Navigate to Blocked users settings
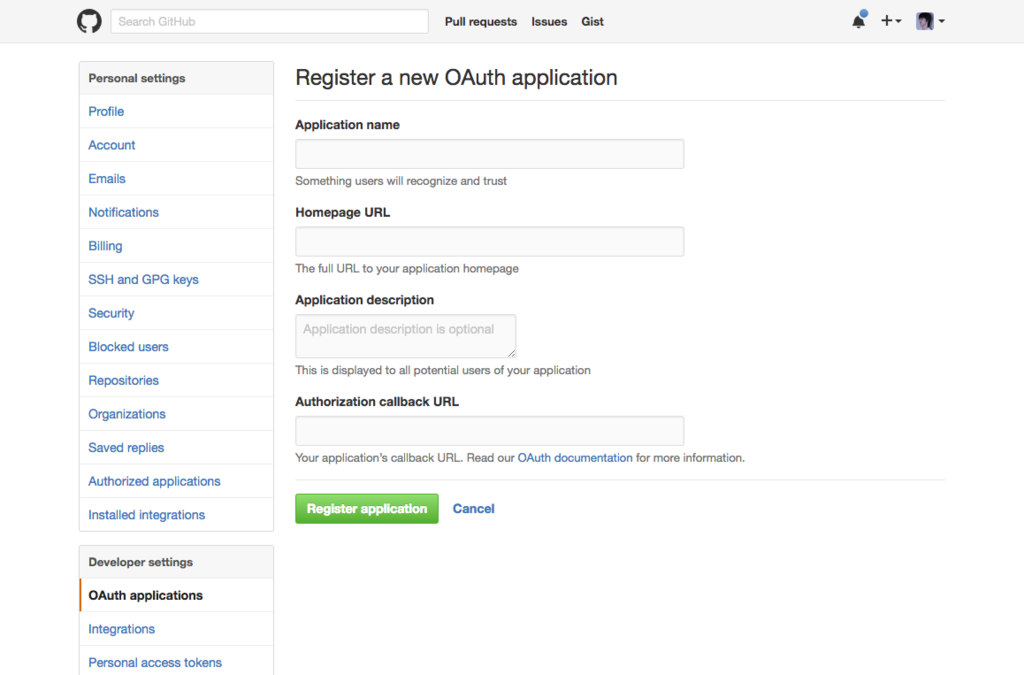Viewport: 1024px width, 675px height. click(128, 346)
